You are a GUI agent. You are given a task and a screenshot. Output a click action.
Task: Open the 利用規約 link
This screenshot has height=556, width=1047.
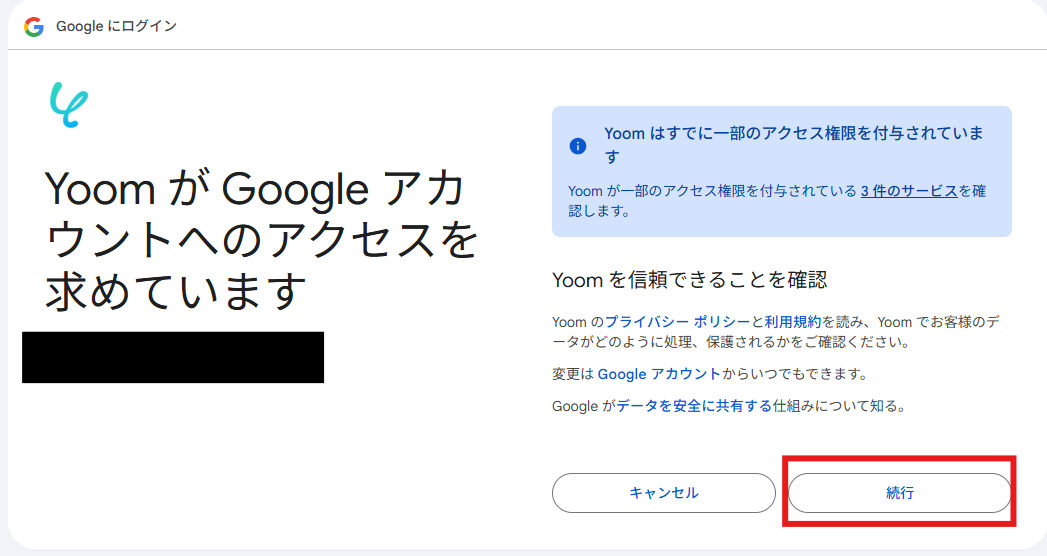793,322
